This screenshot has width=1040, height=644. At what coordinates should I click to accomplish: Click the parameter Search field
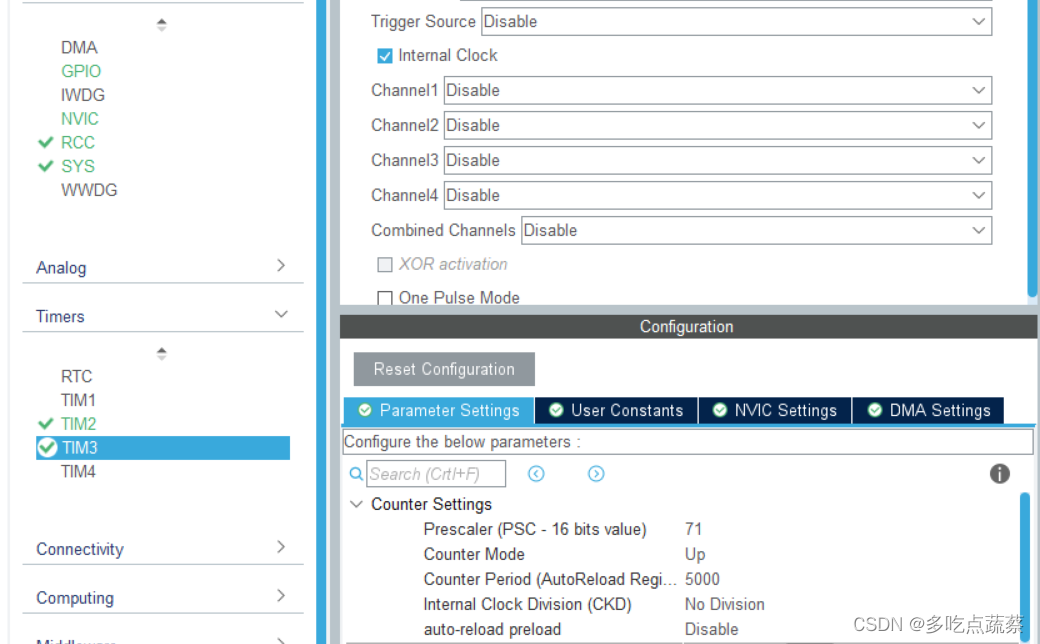pyautogui.click(x=436, y=474)
